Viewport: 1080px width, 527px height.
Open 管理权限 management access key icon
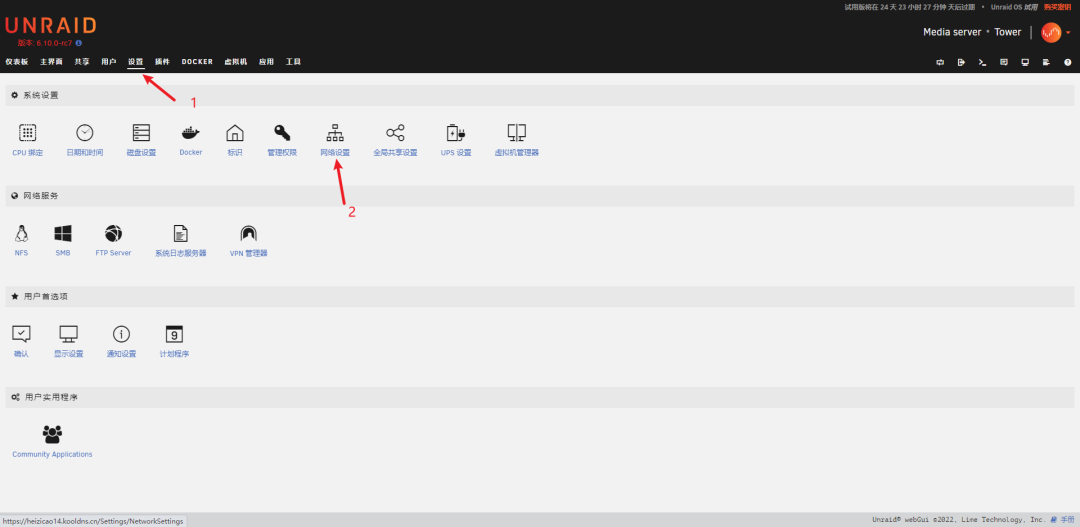[282, 133]
